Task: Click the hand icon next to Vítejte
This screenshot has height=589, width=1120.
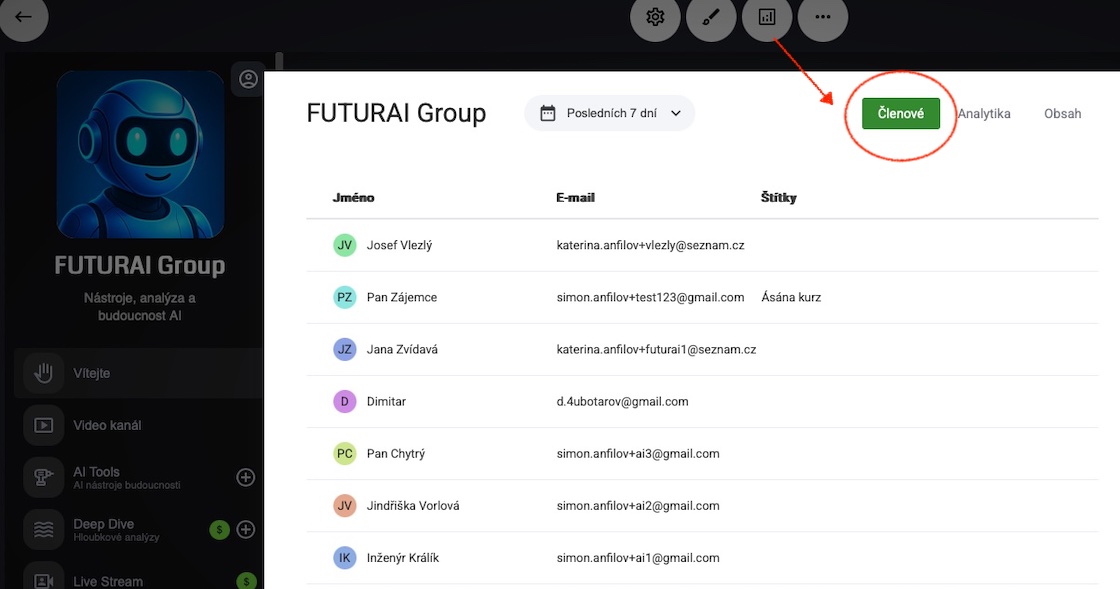Action: [44, 373]
